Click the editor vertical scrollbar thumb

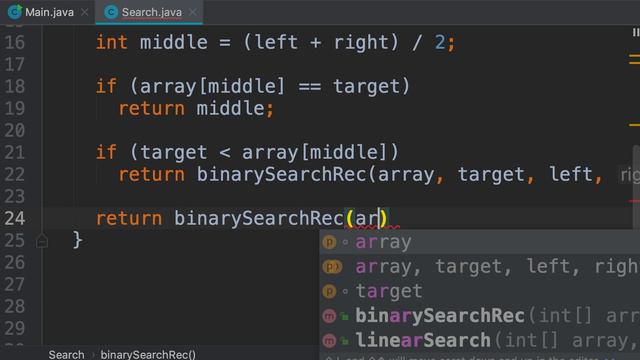click(636, 188)
